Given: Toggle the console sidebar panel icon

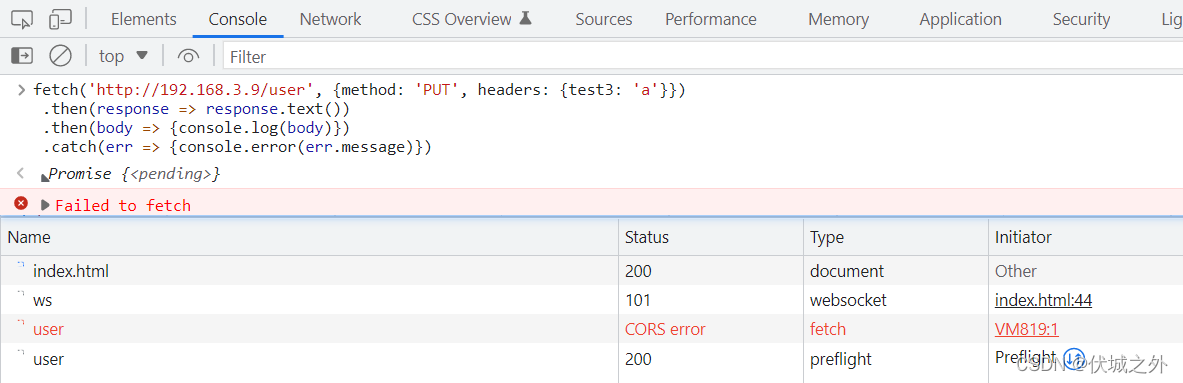Looking at the screenshot, I should tap(22, 55).
